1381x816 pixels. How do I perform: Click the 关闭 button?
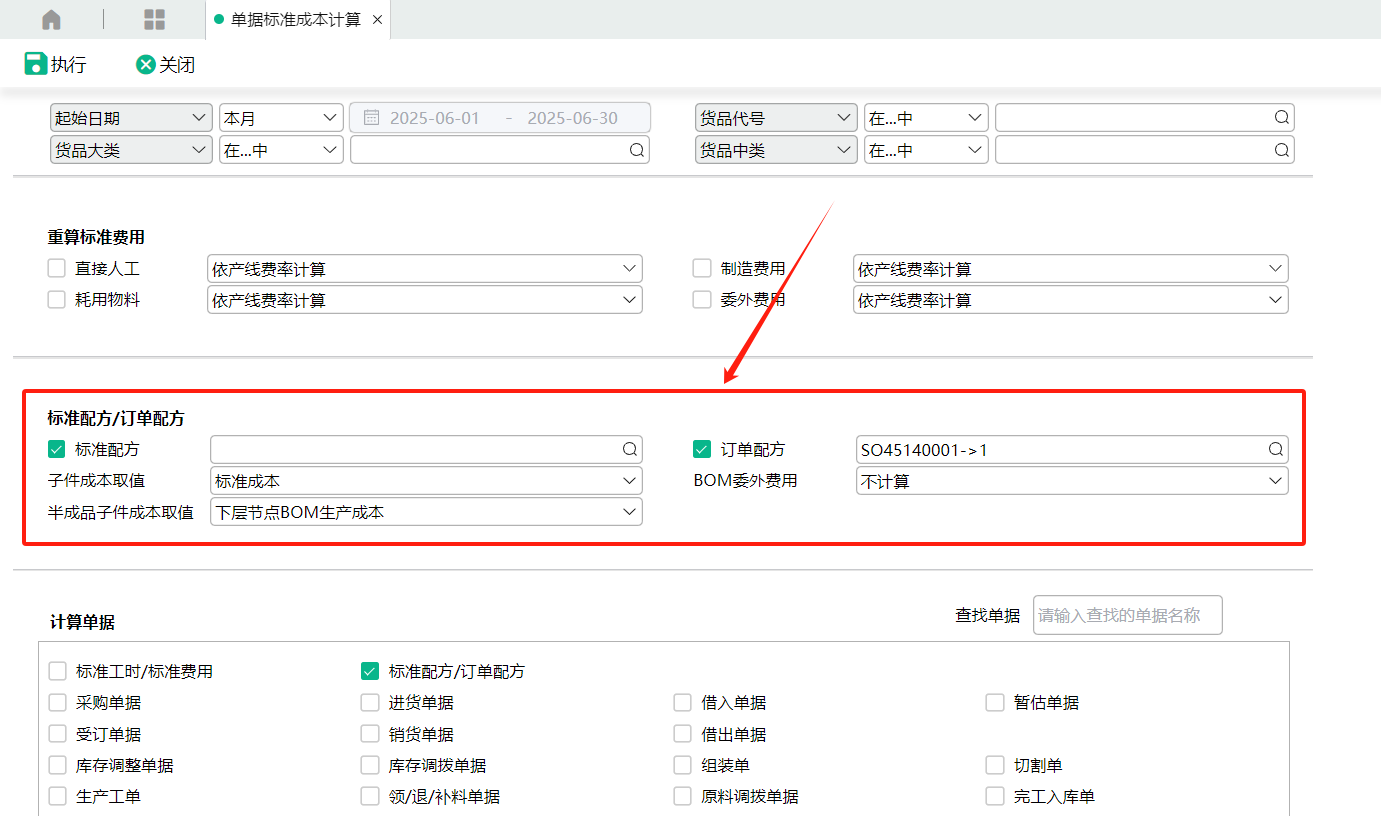pyautogui.click(x=166, y=65)
